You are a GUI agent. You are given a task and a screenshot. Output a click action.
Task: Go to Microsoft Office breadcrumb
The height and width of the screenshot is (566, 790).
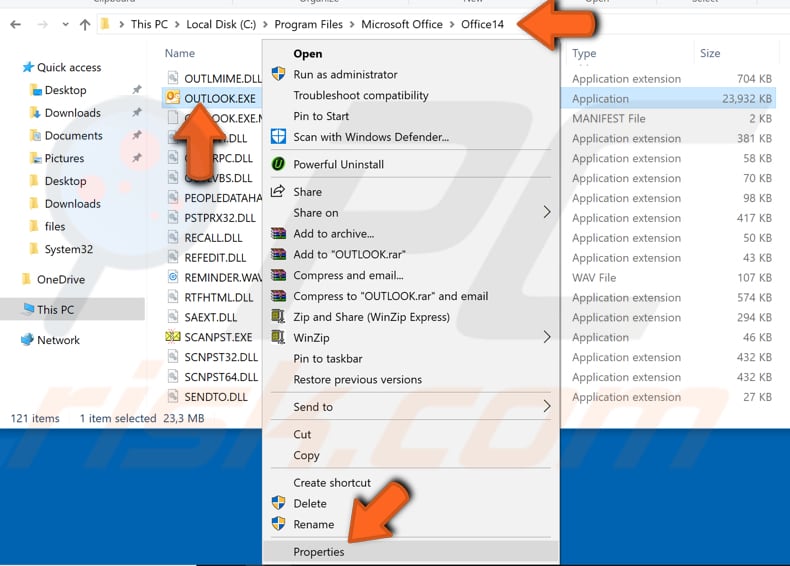[x=402, y=24]
